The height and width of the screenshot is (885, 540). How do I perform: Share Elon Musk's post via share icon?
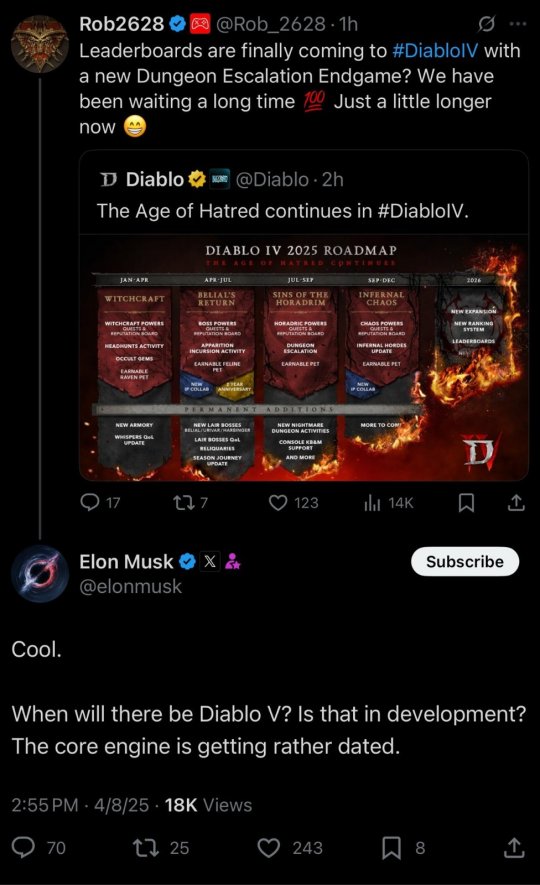coord(513,847)
